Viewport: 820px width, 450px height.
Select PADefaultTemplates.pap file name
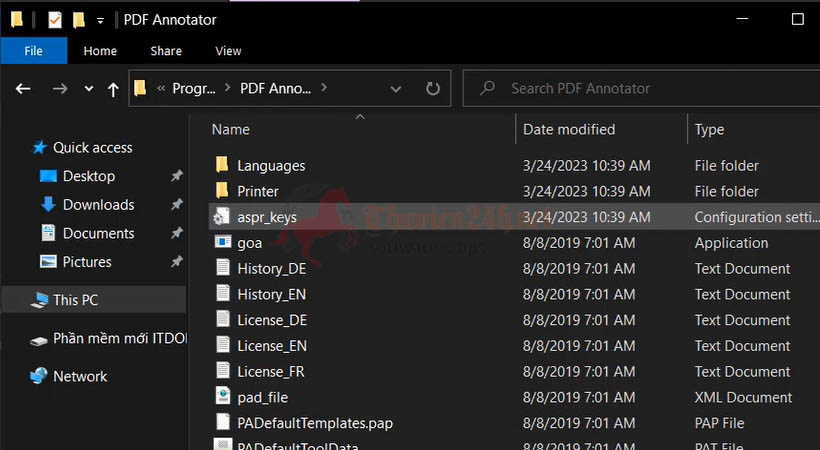pyautogui.click(x=315, y=423)
